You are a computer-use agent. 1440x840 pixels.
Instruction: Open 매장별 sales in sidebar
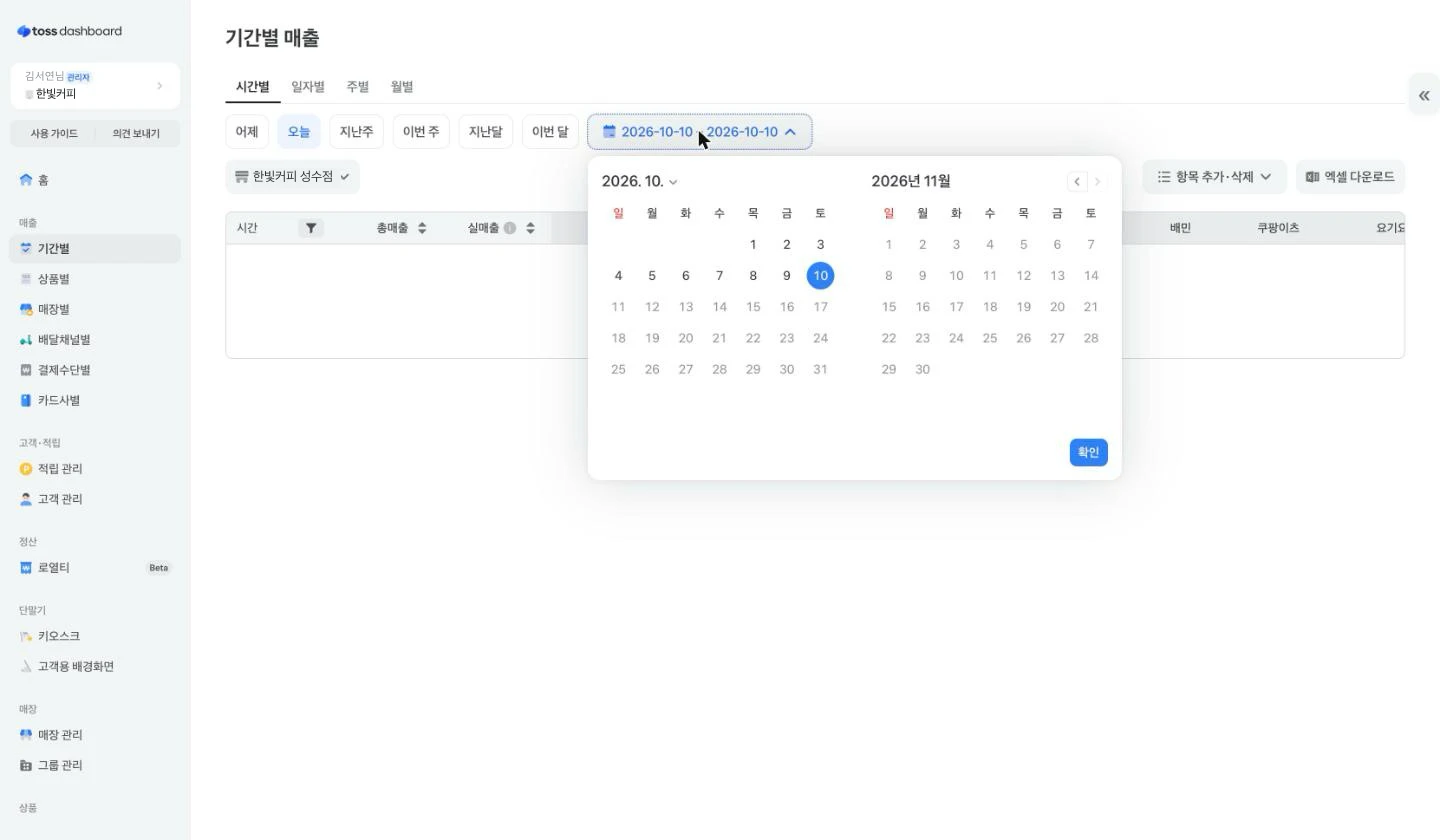pyautogui.click(x=95, y=309)
